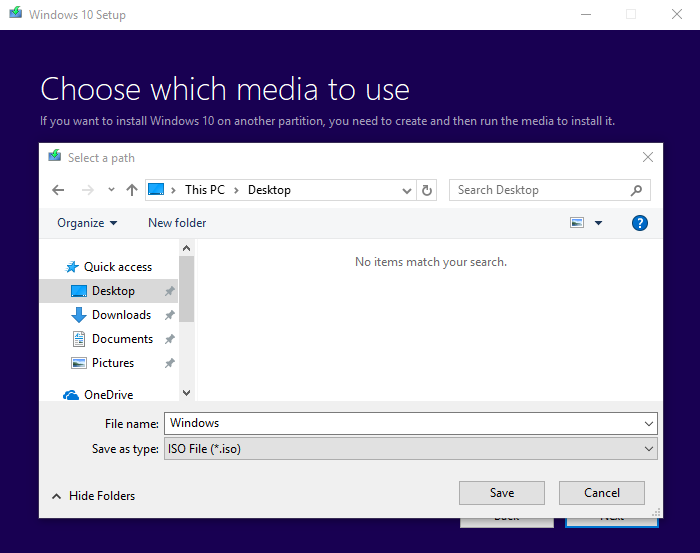700x553 pixels.
Task: Collapse the pane with Hide Folders
Action: 94,496
